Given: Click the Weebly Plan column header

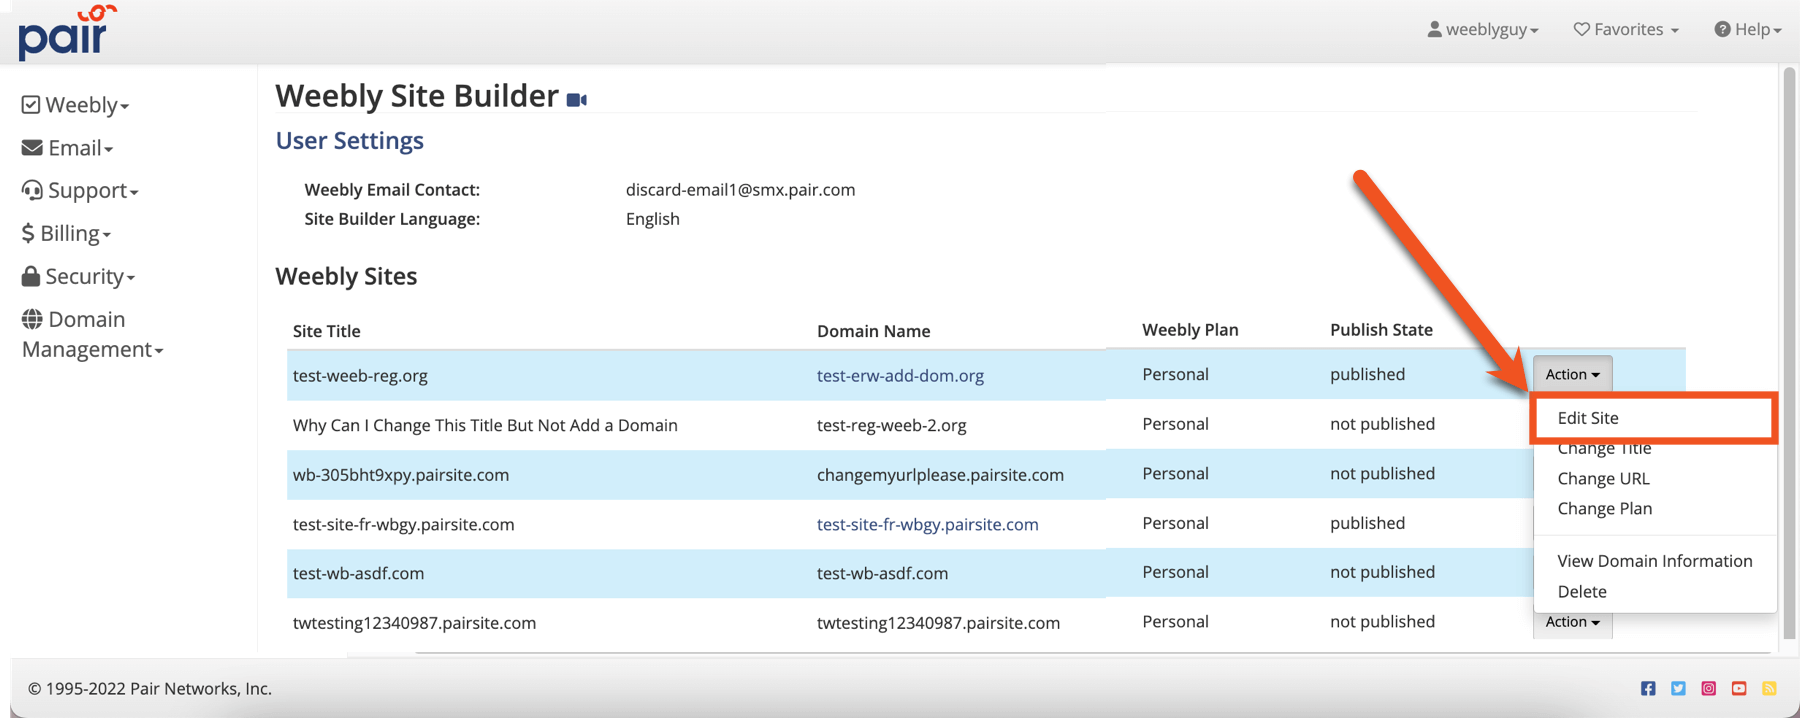Looking at the screenshot, I should 1190,330.
